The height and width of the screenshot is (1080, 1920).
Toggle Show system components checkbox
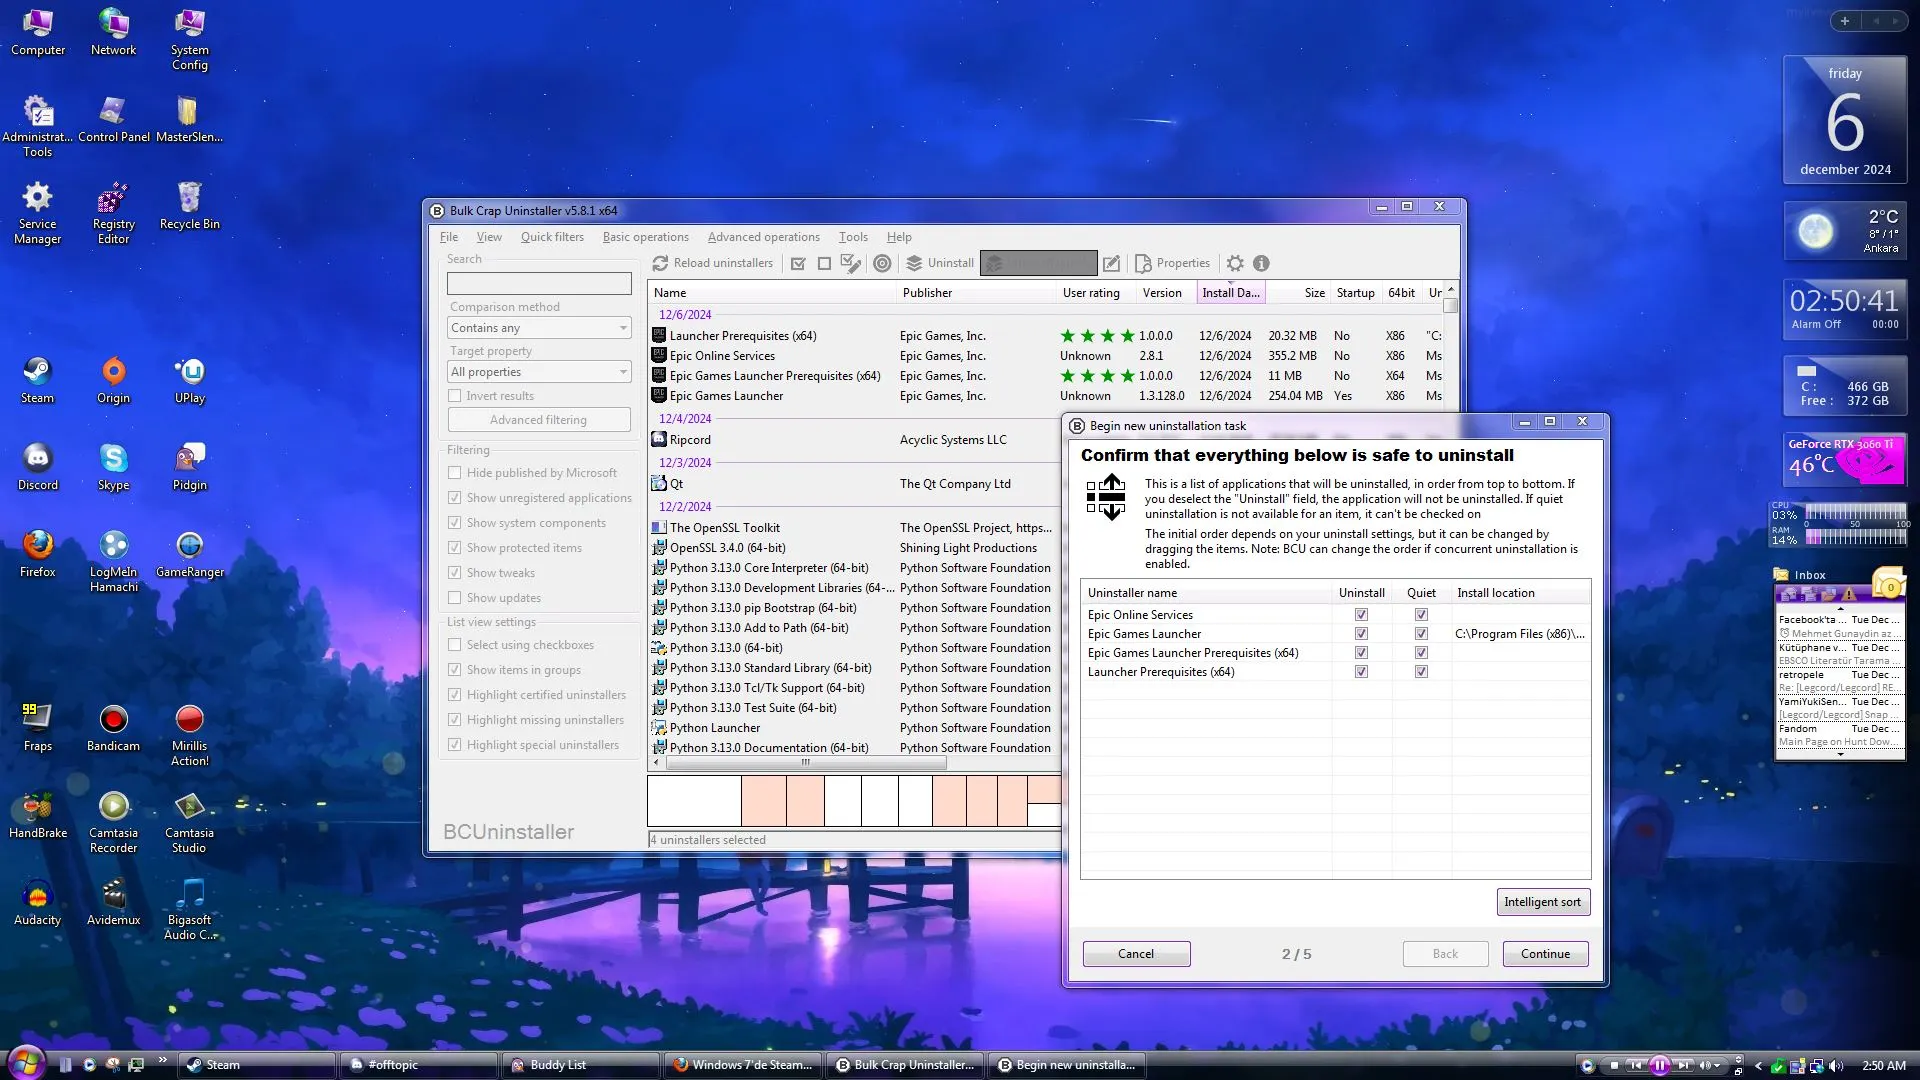pyautogui.click(x=455, y=523)
